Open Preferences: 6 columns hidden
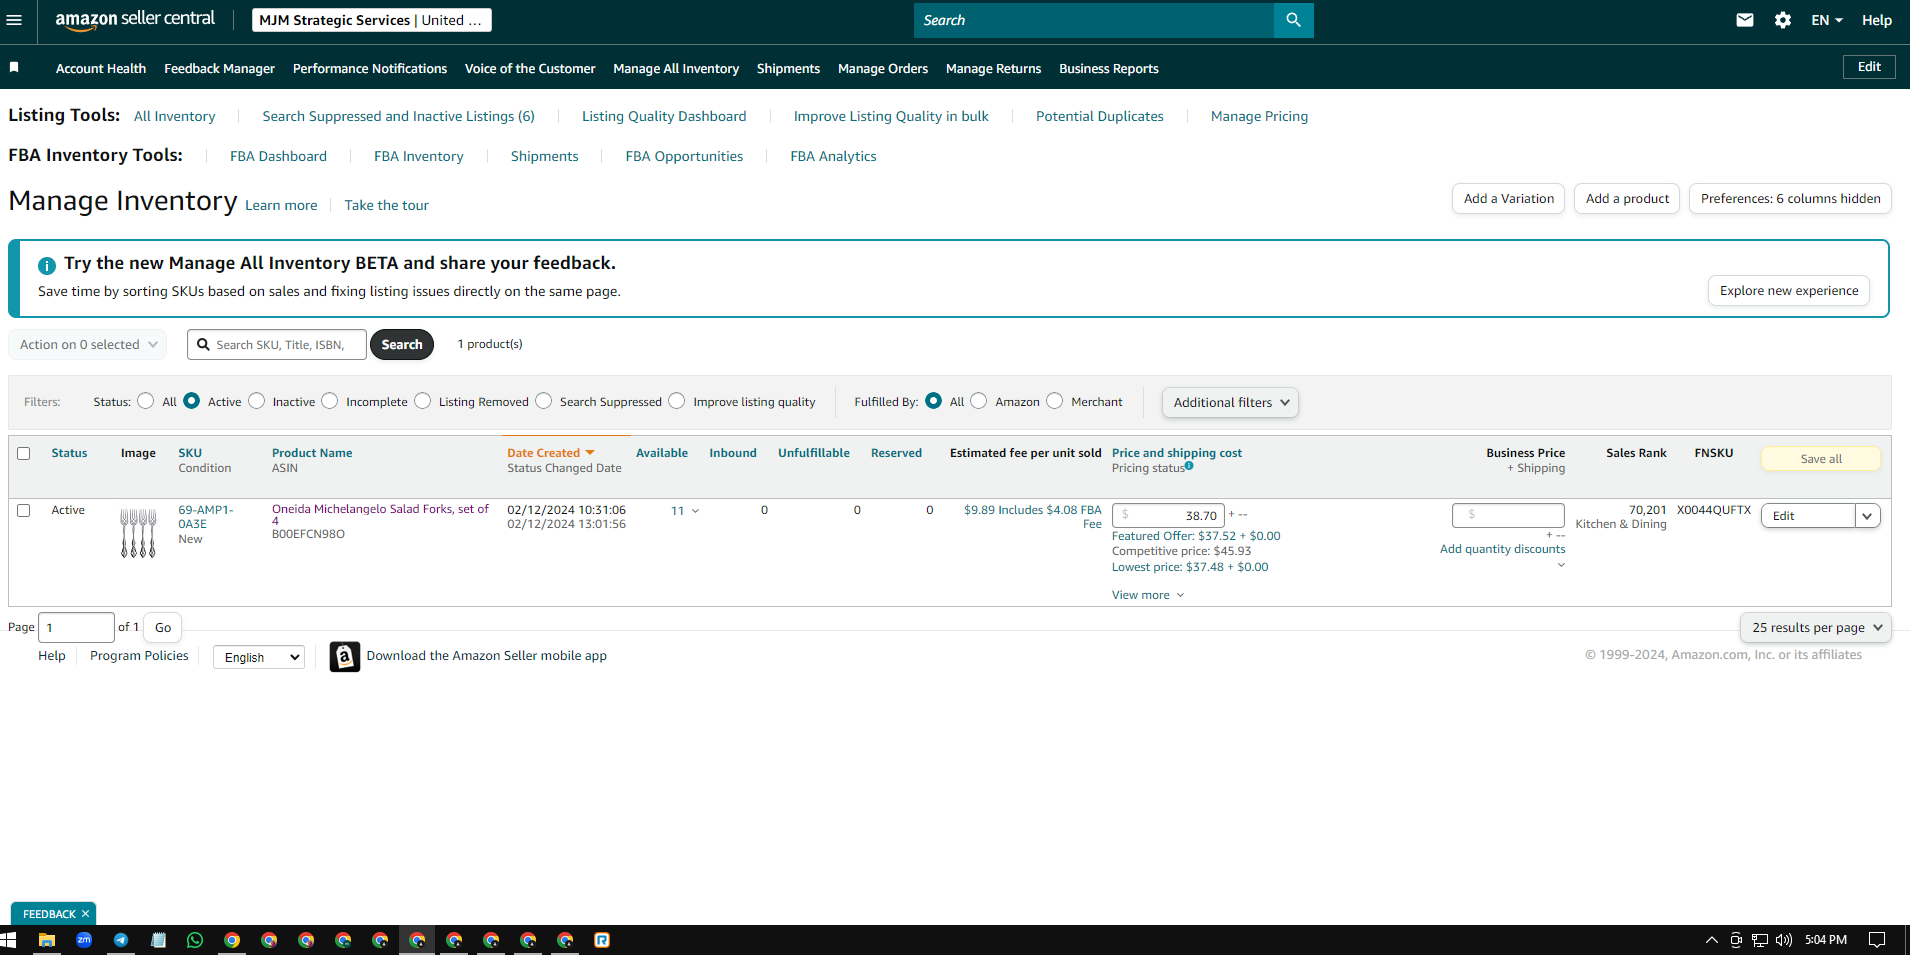The image size is (1910, 955). (x=1790, y=198)
